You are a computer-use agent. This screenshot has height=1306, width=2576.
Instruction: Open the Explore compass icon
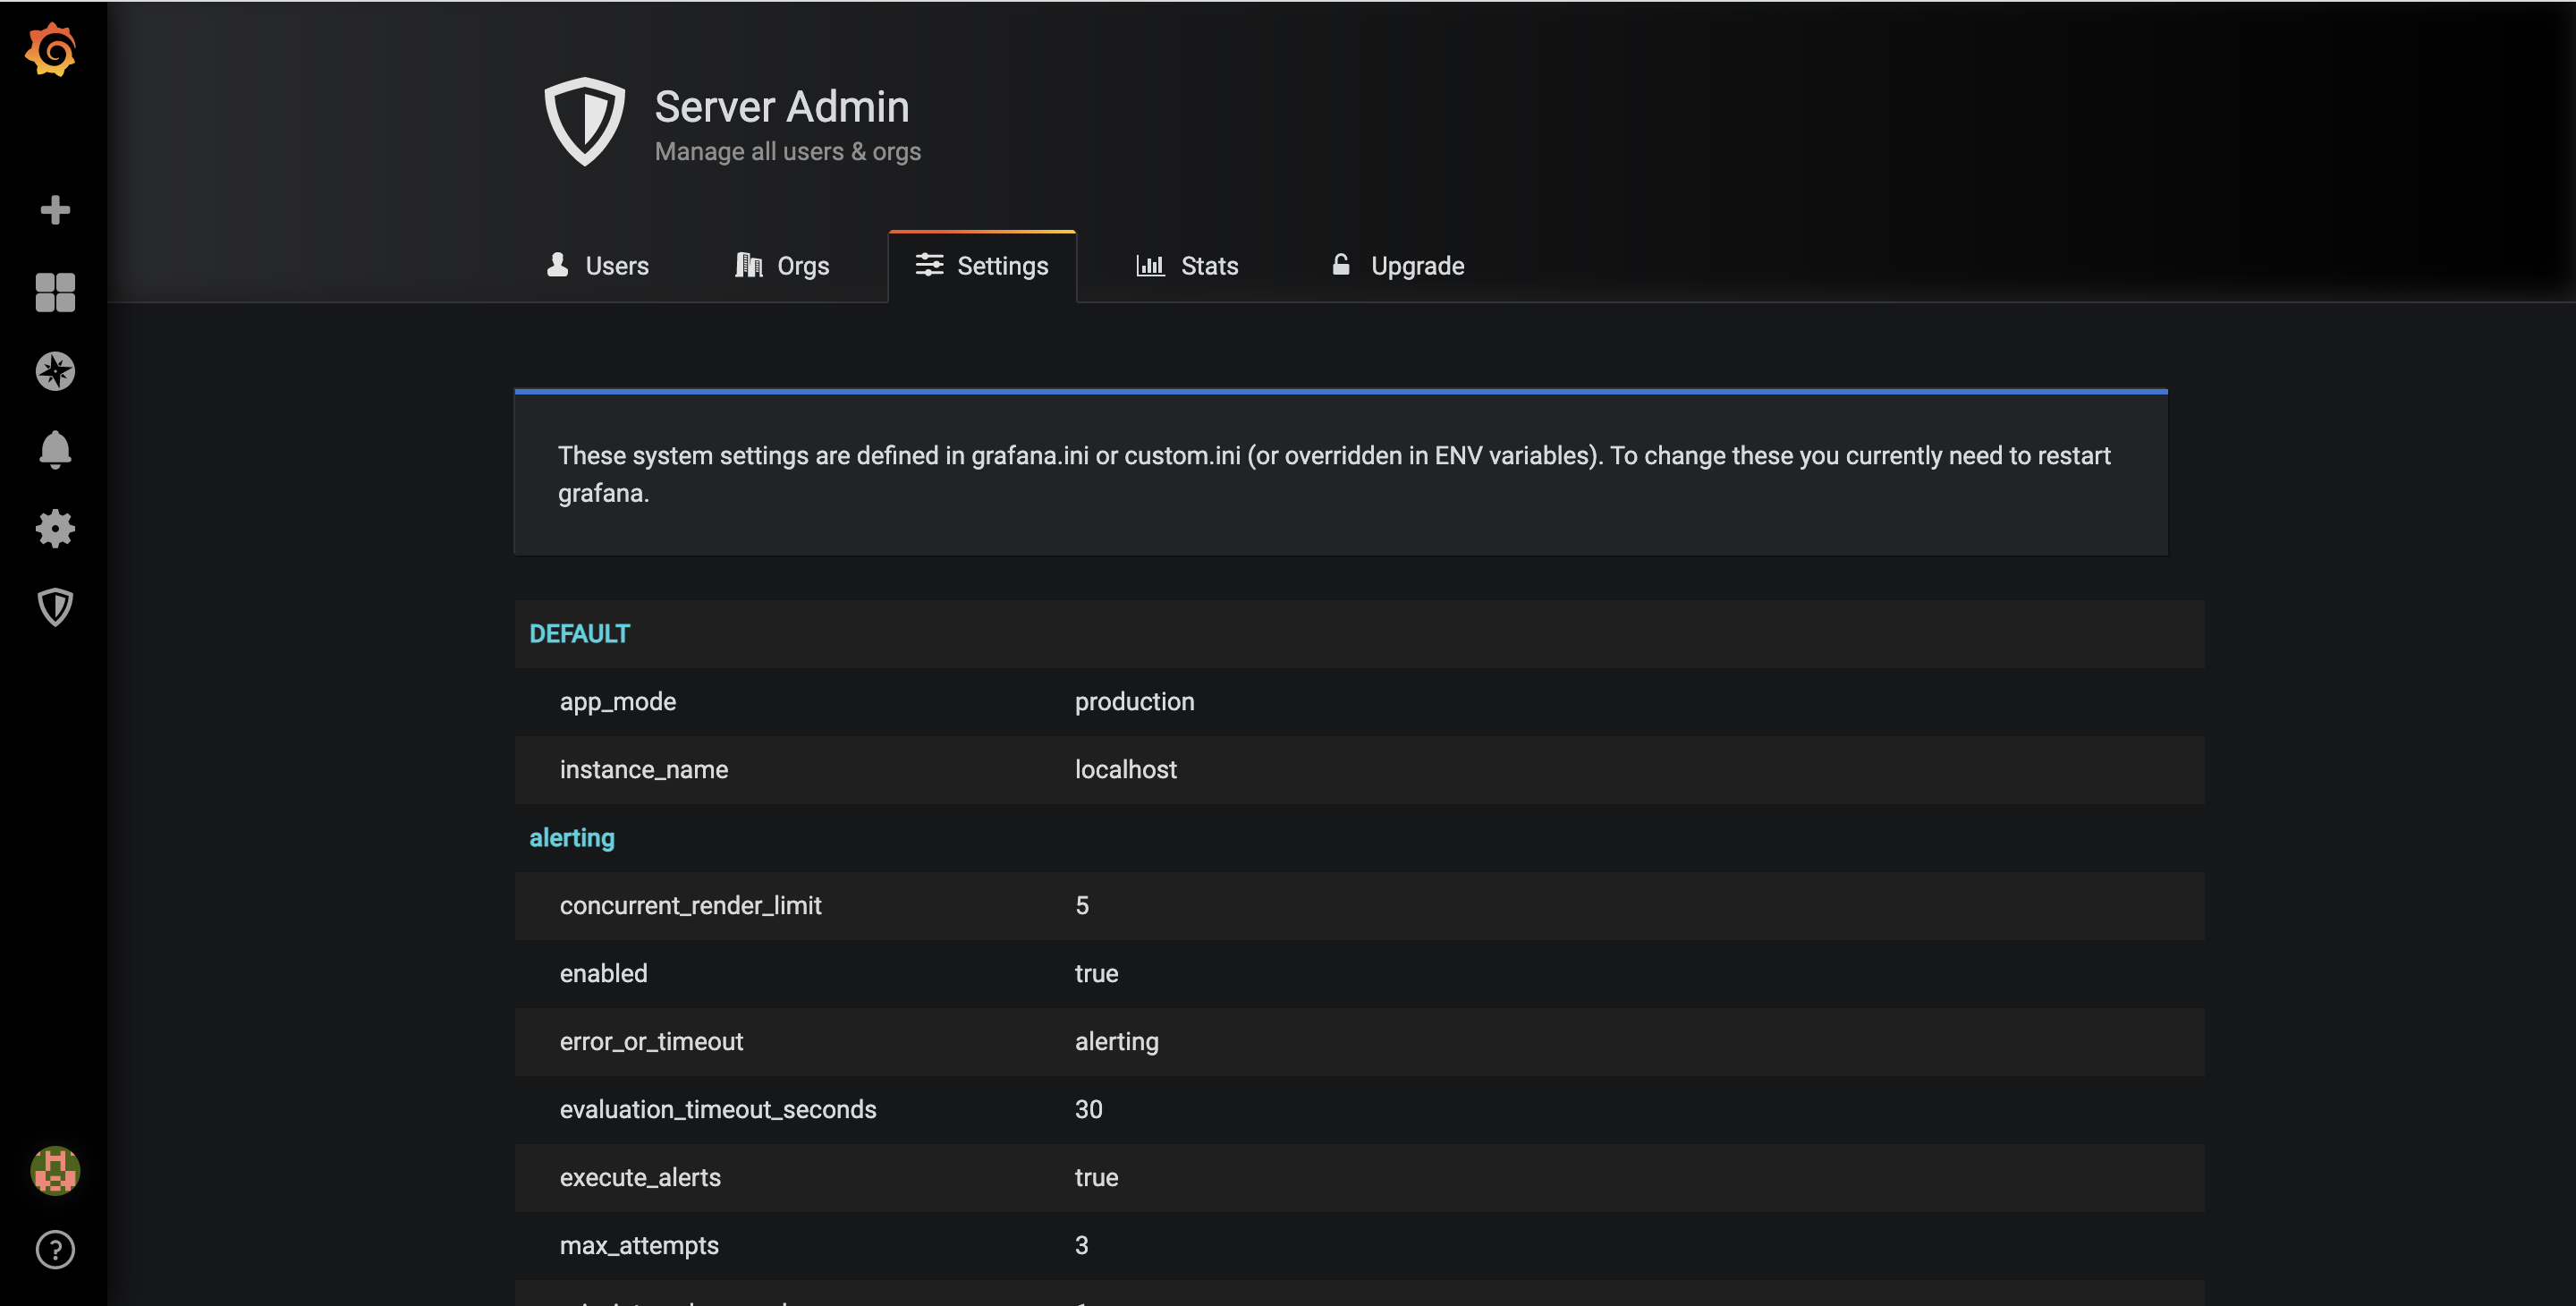pos(55,371)
